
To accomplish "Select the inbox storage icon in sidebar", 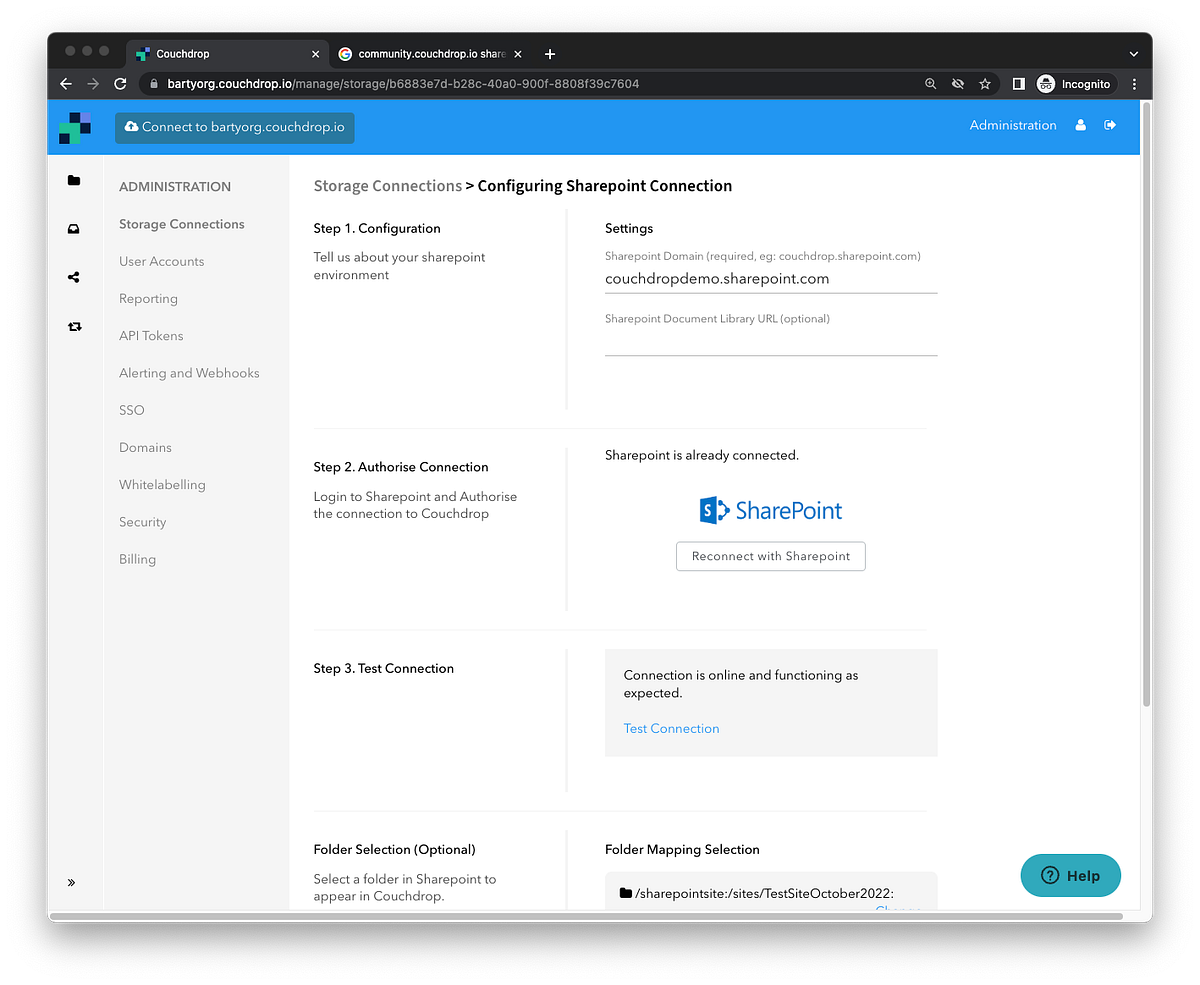I will point(74,229).
